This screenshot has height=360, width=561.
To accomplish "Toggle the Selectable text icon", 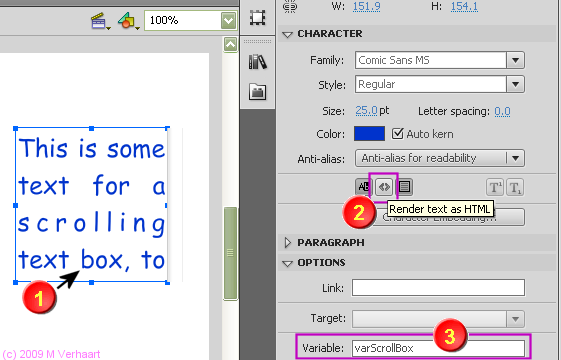I will [363, 186].
